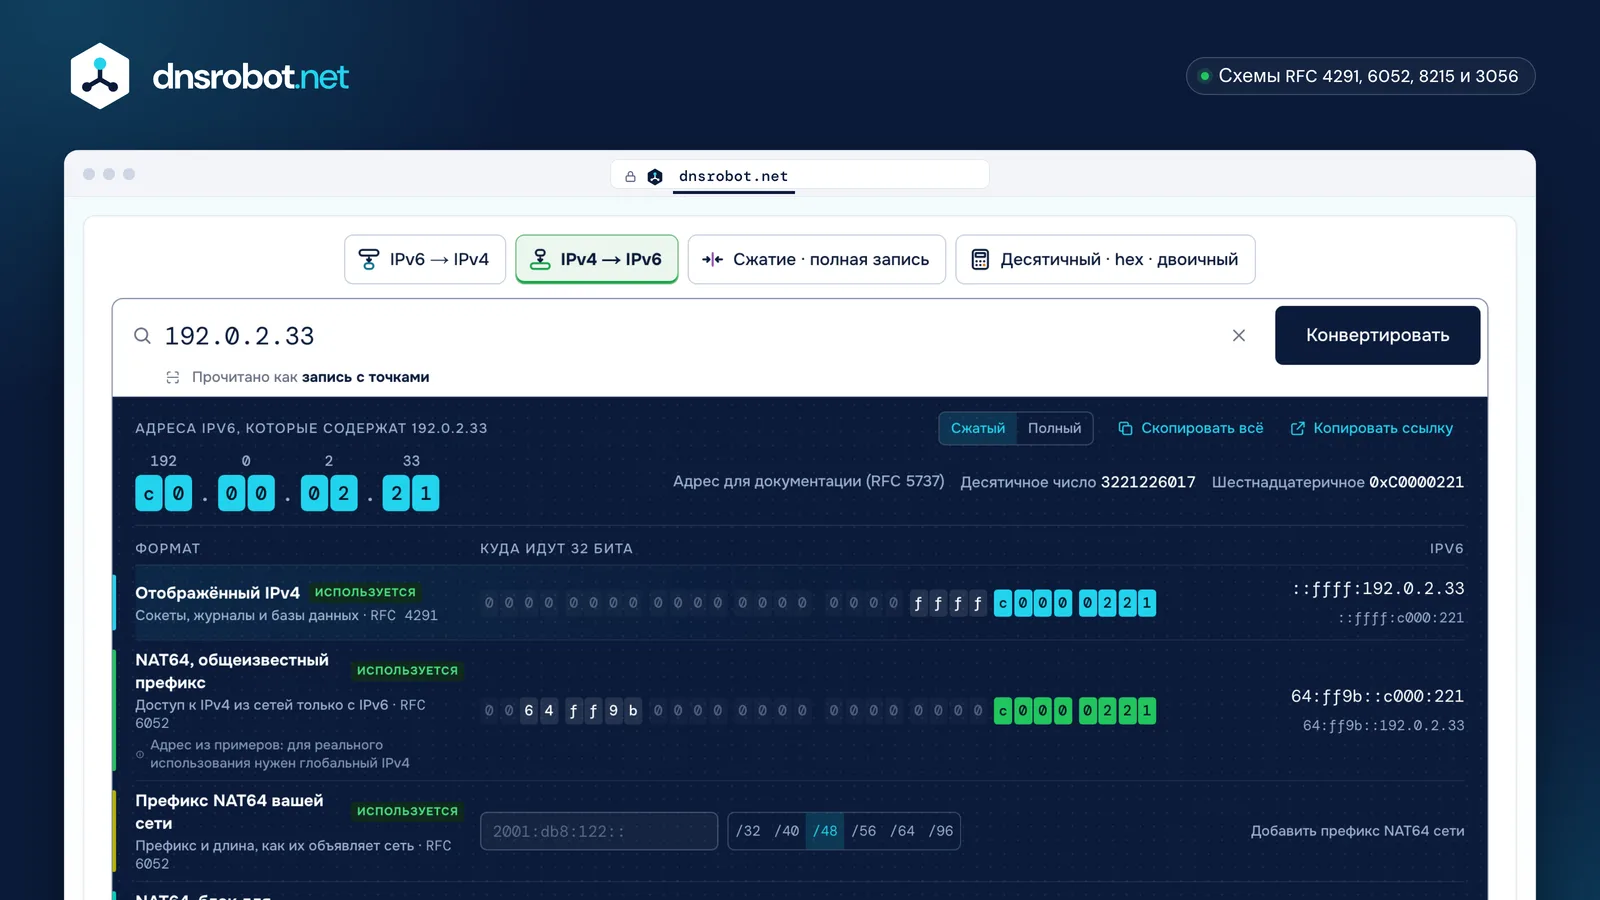Click the browser address bar lock icon
This screenshot has width=1600, height=900.
630,177
